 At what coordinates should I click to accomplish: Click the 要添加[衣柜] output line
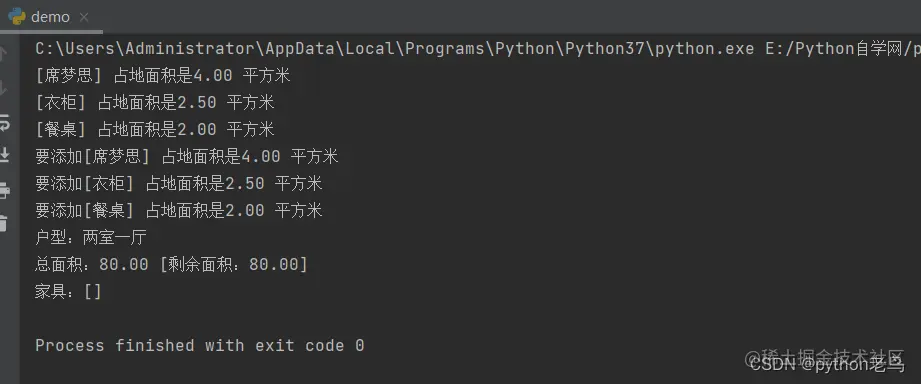pos(179,184)
